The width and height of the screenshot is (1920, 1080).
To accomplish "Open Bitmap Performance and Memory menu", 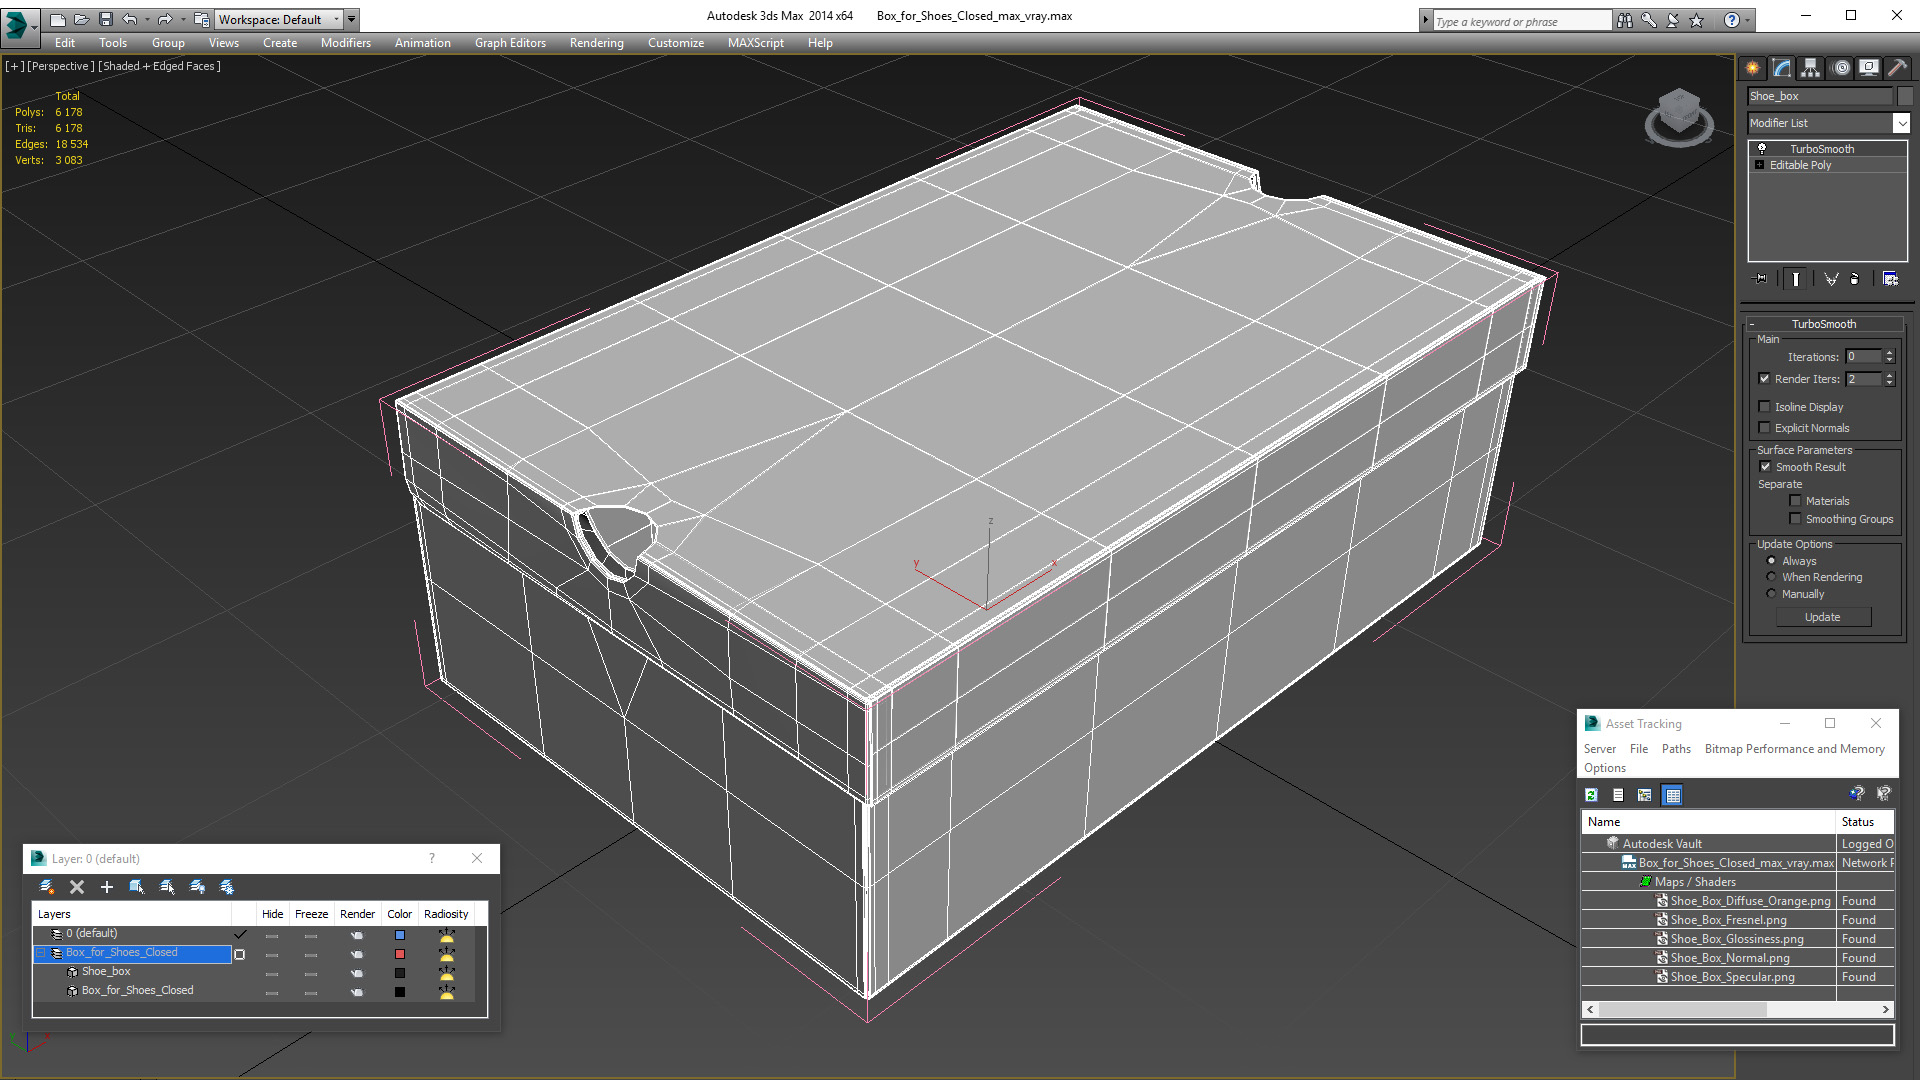I will pos(1794,749).
